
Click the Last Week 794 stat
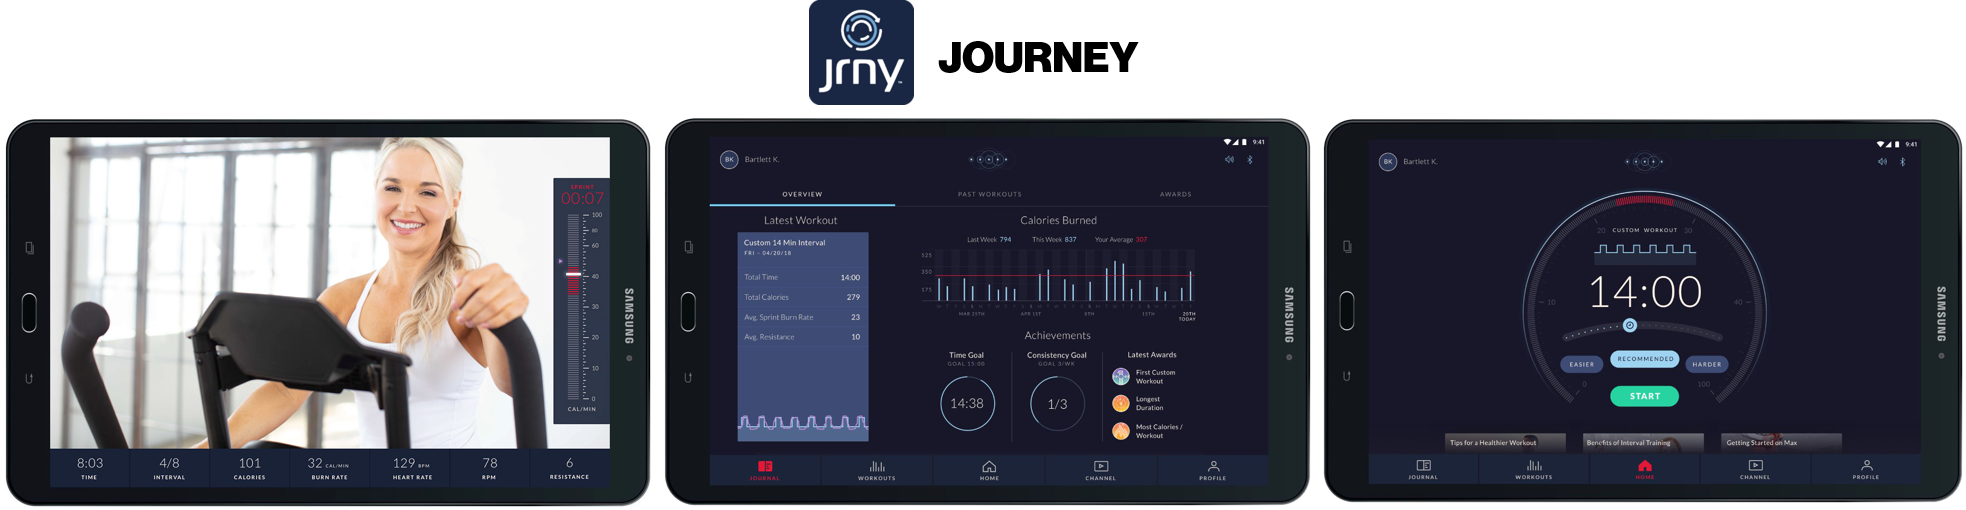coord(989,239)
